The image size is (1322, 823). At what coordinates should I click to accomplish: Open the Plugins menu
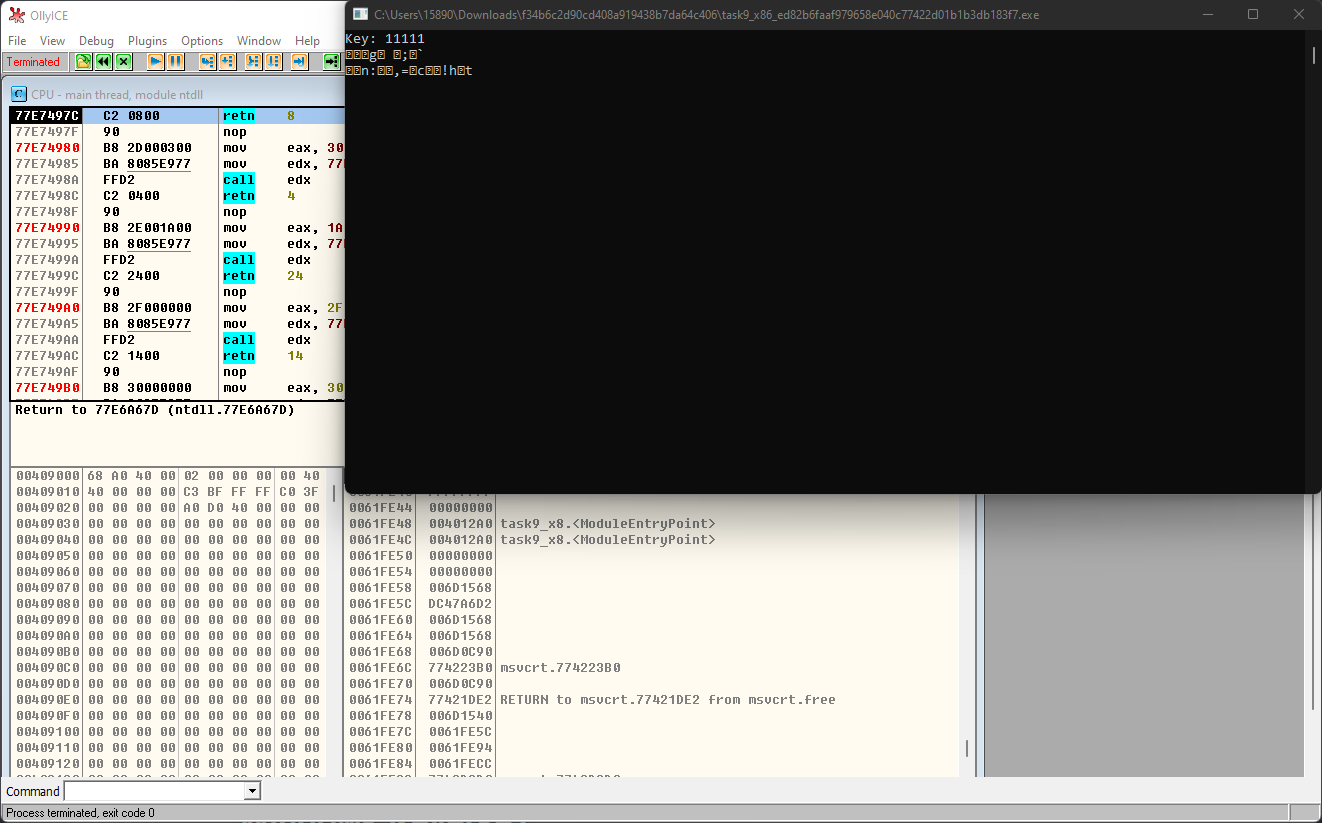[148, 41]
